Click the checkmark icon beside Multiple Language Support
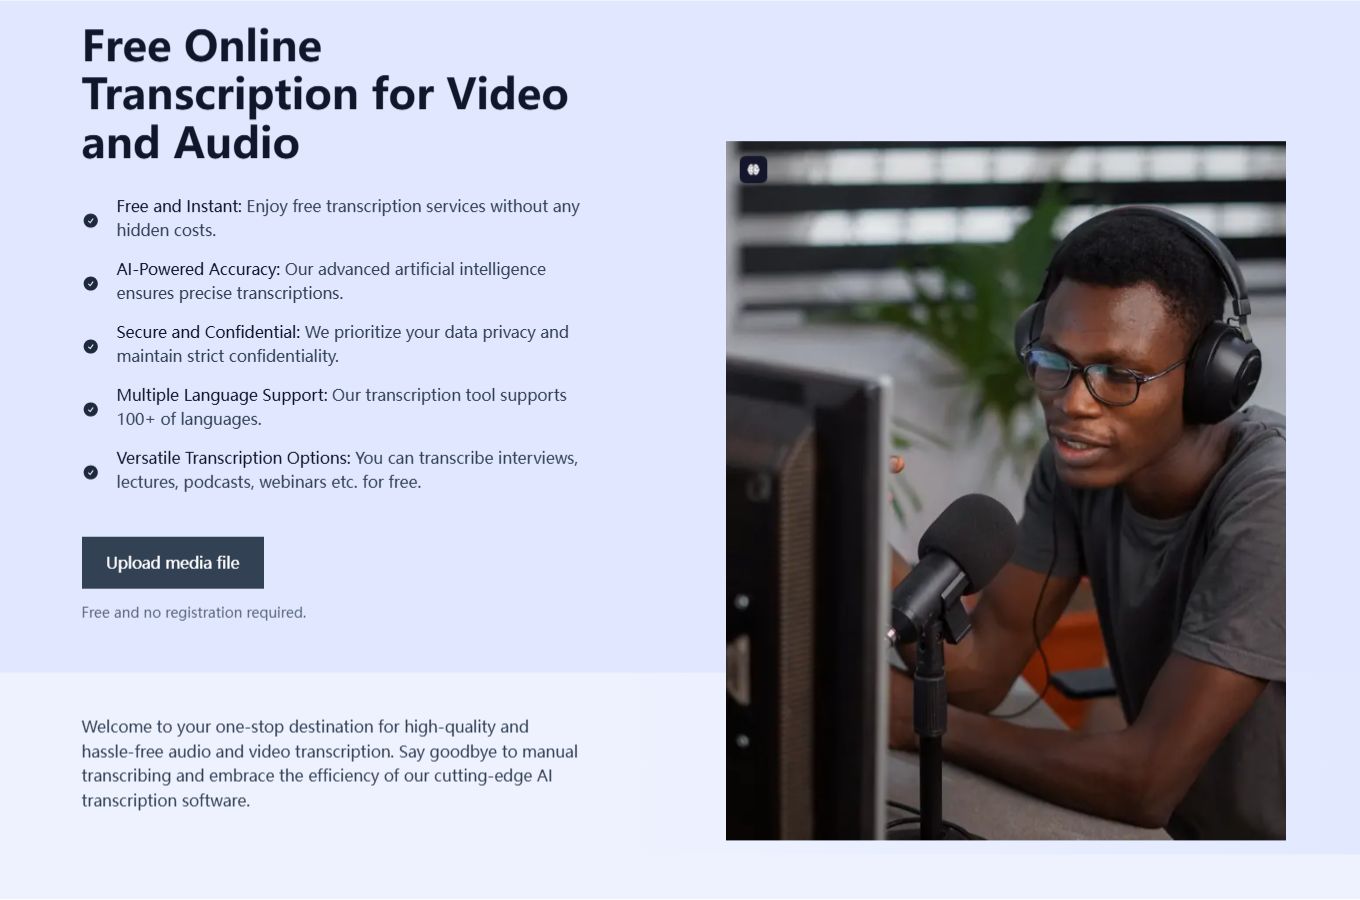 (x=91, y=409)
